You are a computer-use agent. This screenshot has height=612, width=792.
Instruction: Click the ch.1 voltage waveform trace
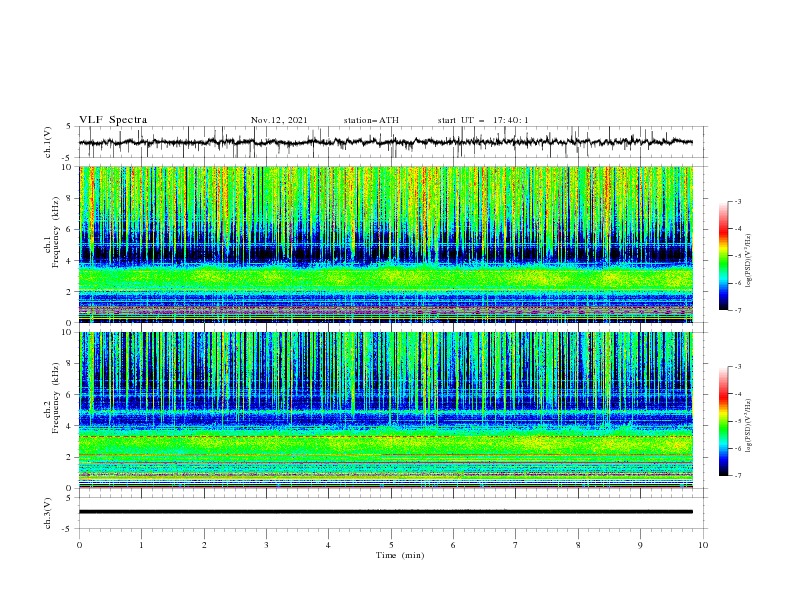click(x=386, y=142)
